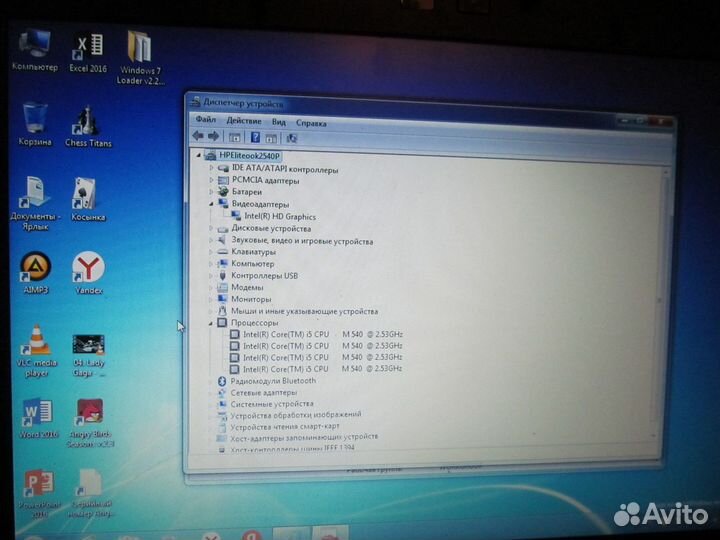The width and height of the screenshot is (720, 540).
Task: Click the Мониторы category icon
Action: 222,299
